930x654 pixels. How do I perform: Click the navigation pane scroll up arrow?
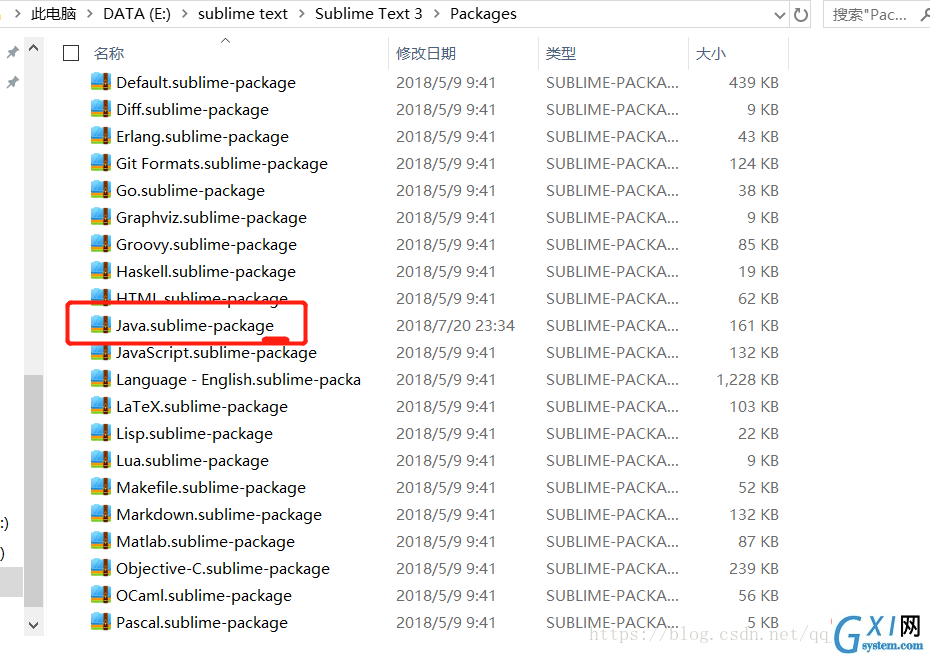[34, 47]
